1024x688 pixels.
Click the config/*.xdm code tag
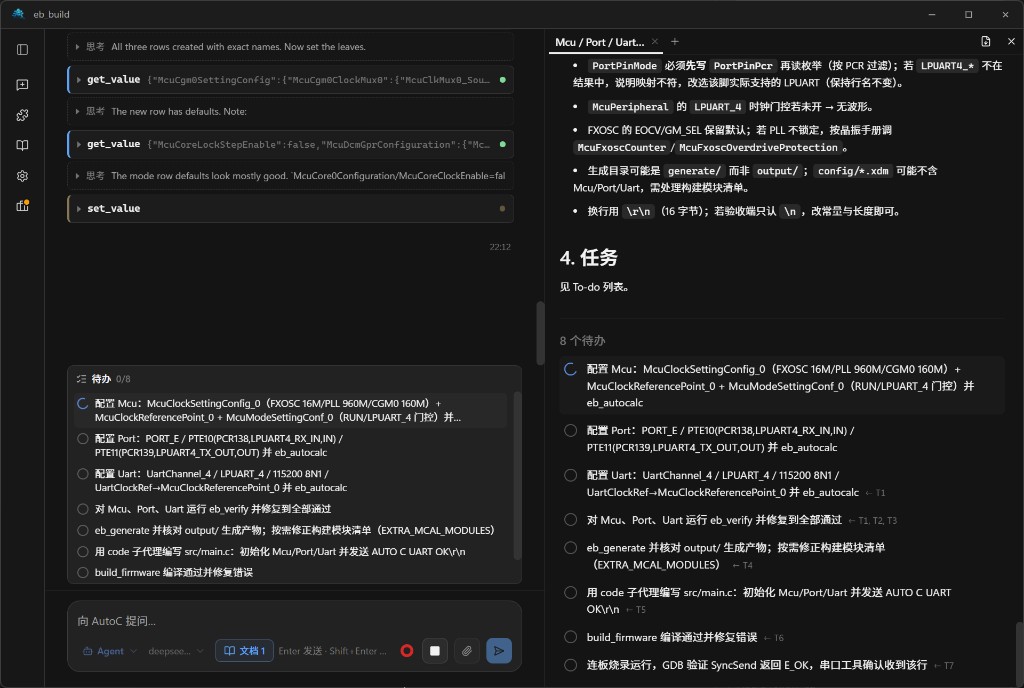click(853, 171)
